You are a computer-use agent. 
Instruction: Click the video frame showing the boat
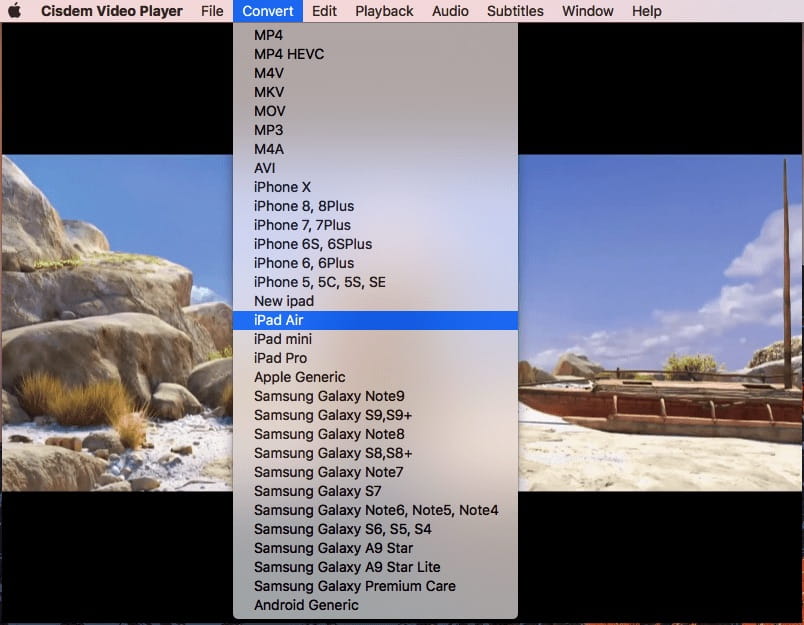[660, 323]
